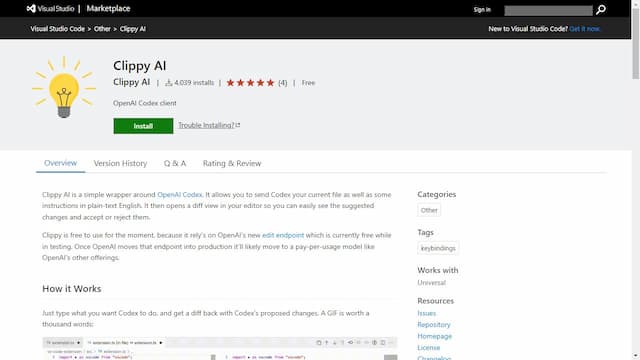Click the "How it Works" heading
The height and width of the screenshot is (360, 640).
click(72, 289)
